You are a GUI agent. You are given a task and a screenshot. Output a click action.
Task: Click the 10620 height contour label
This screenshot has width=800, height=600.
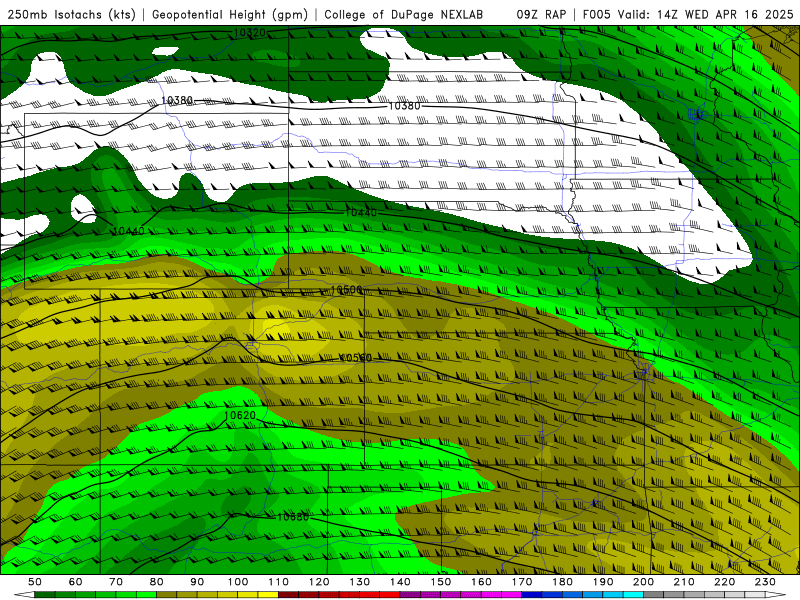click(x=239, y=415)
